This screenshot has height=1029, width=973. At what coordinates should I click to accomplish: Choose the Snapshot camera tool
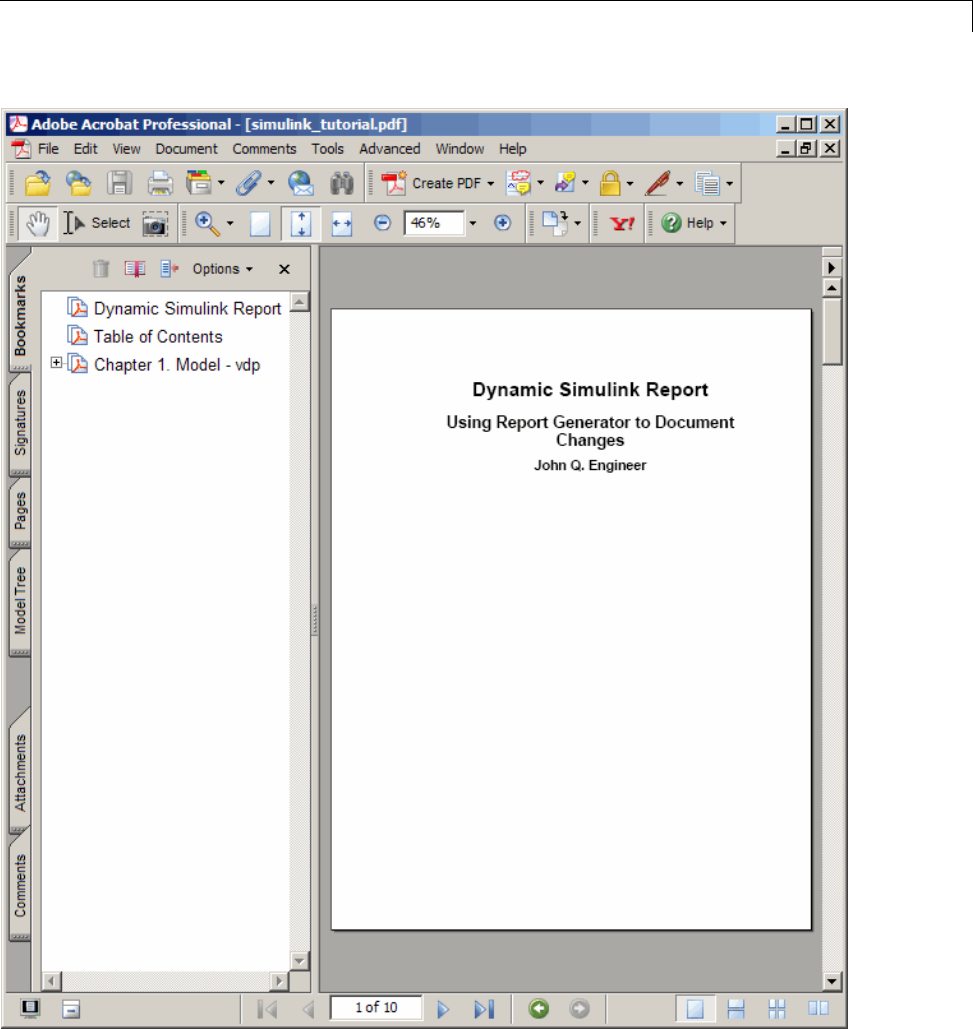tap(155, 224)
